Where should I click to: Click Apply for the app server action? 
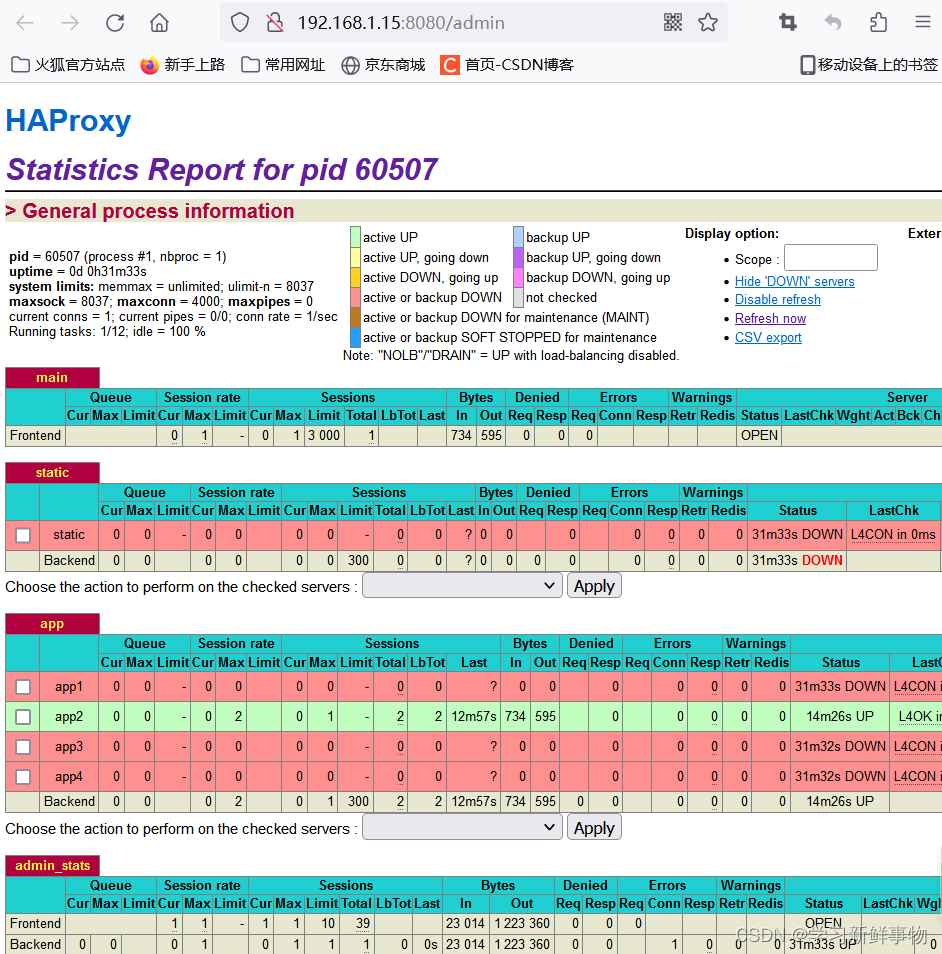click(594, 827)
